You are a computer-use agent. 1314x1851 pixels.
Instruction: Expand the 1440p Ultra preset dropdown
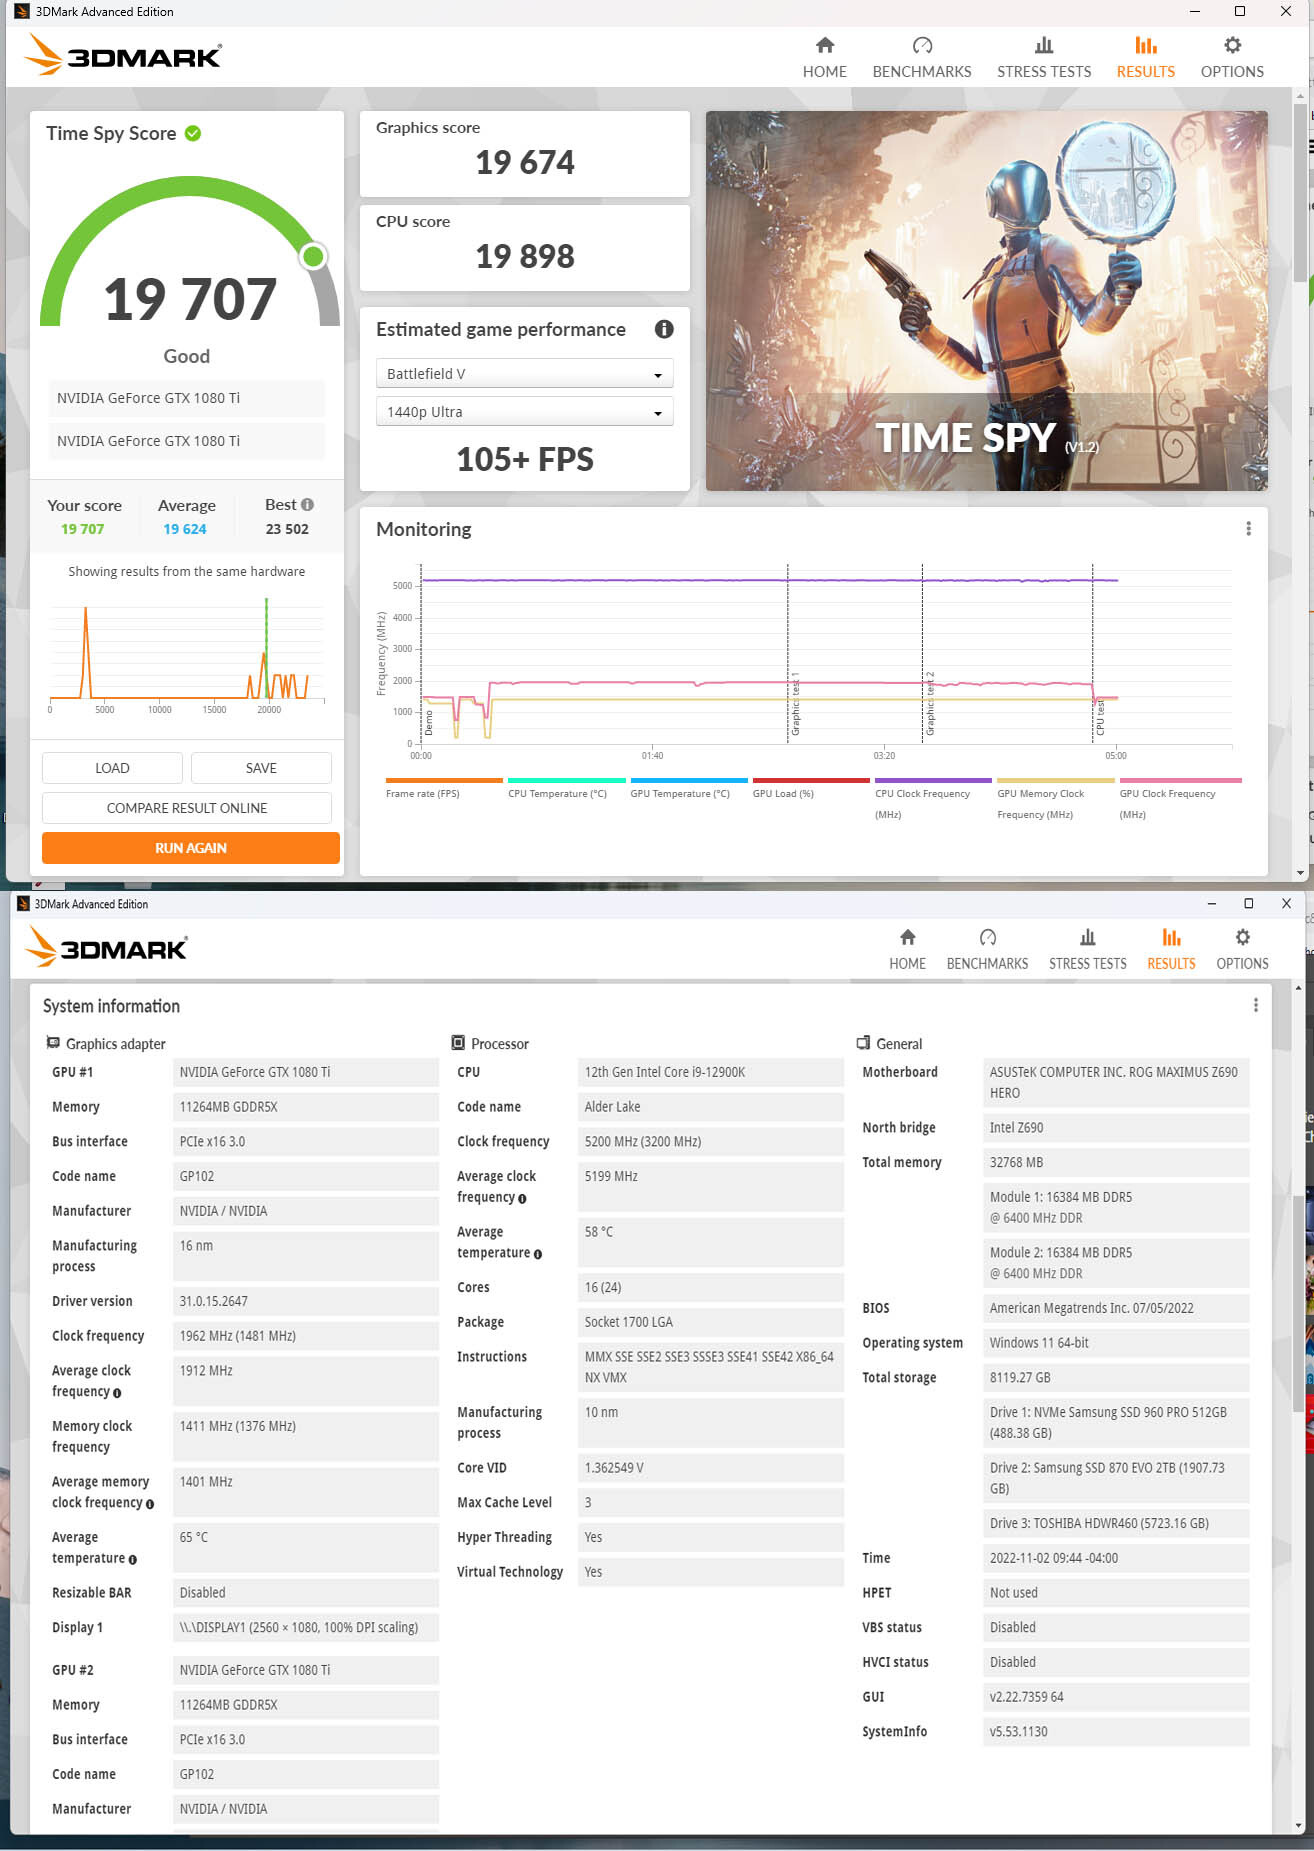click(x=525, y=412)
